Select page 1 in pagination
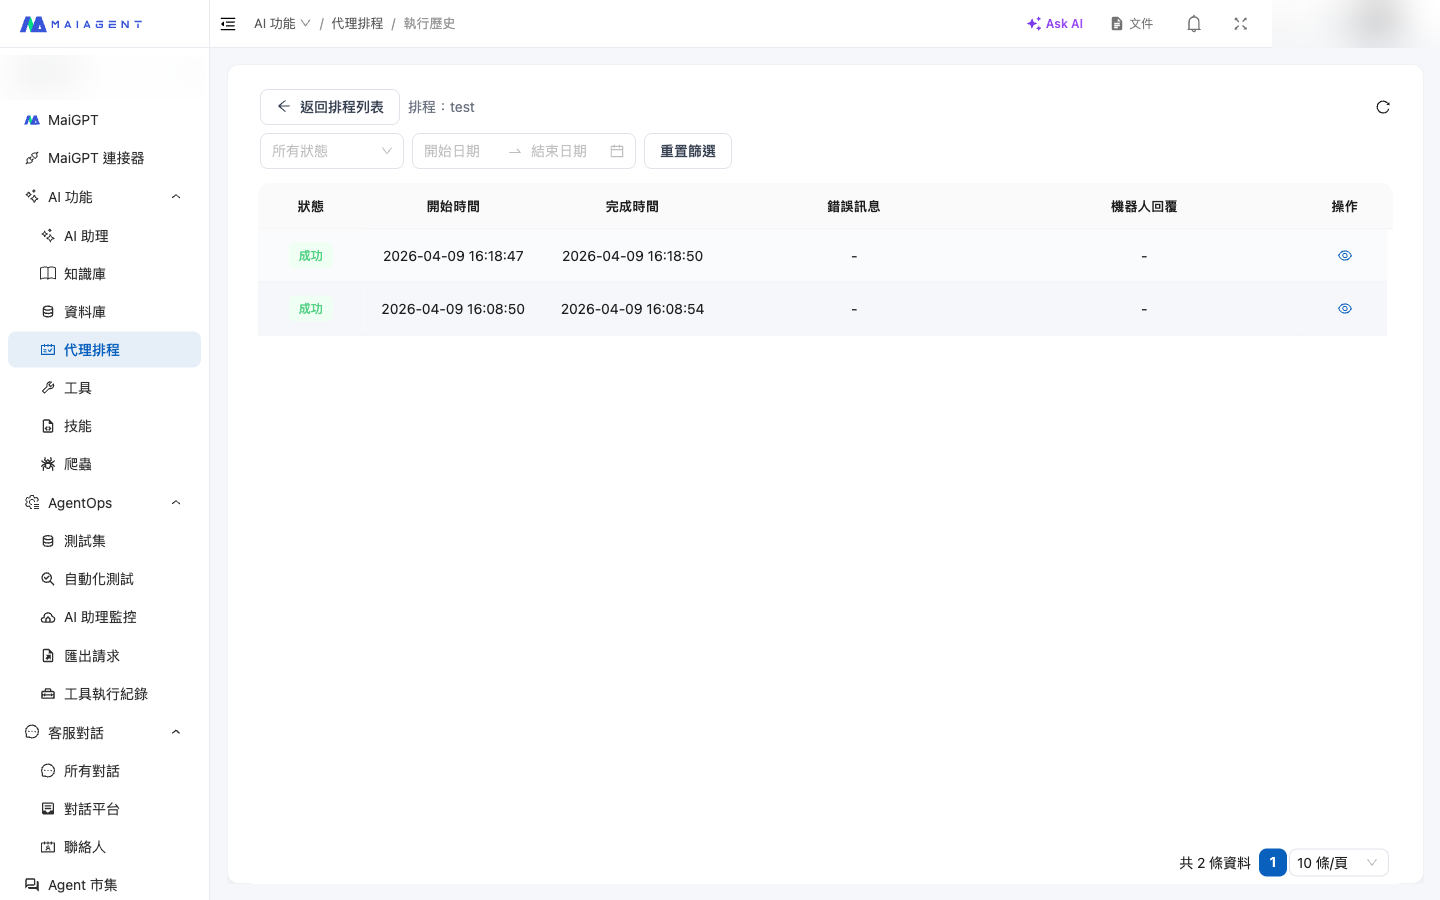The image size is (1440, 900). [1273, 863]
